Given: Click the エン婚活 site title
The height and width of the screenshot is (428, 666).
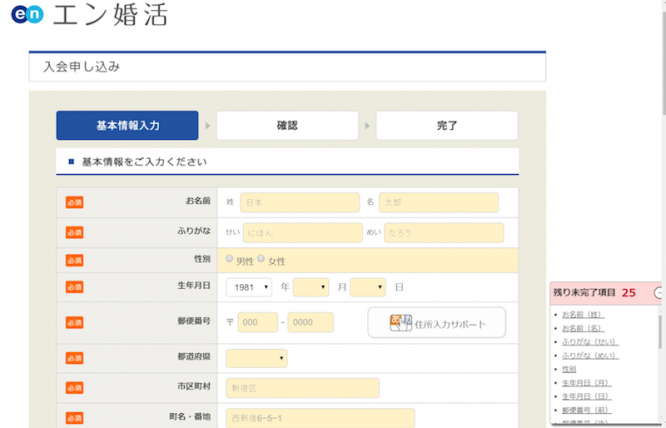Looking at the screenshot, I should pyautogui.click(x=110, y=14).
